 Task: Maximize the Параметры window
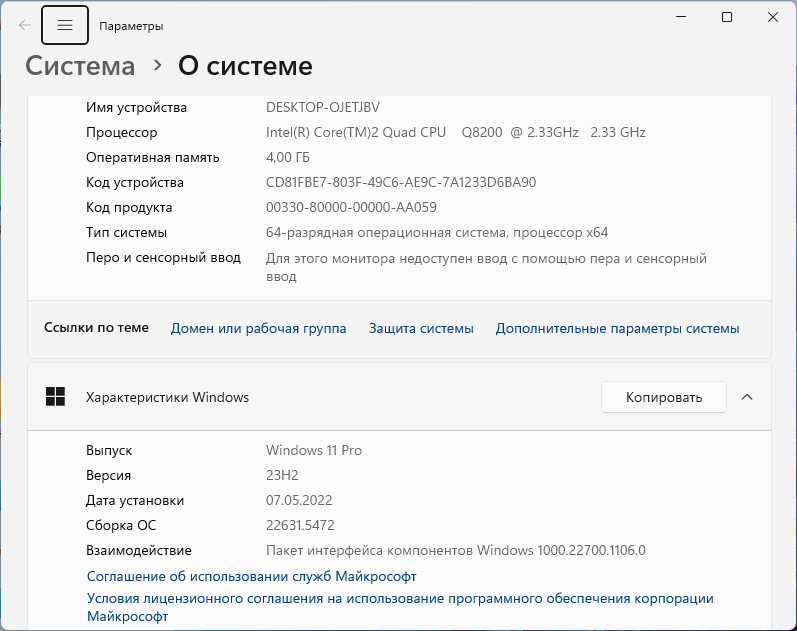coord(727,17)
